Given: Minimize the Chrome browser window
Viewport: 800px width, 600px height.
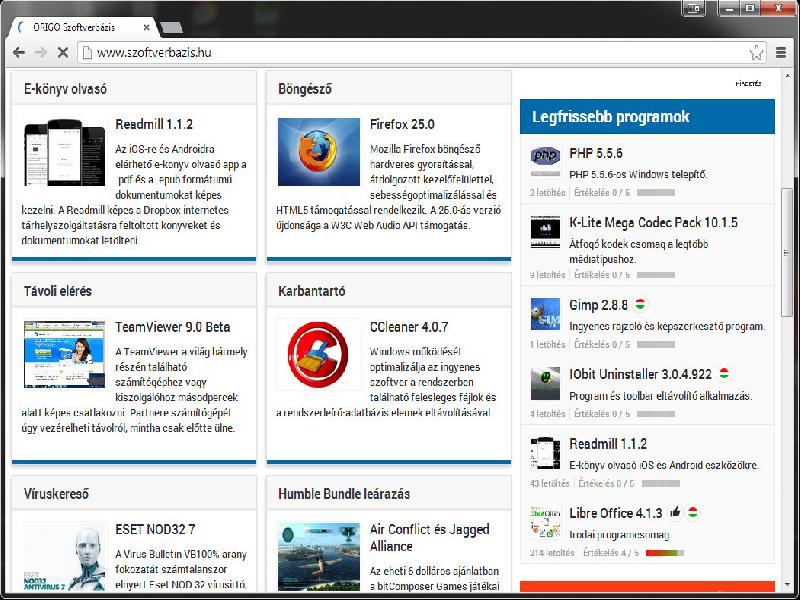Looking at the screenshot, I should [730, 8].
